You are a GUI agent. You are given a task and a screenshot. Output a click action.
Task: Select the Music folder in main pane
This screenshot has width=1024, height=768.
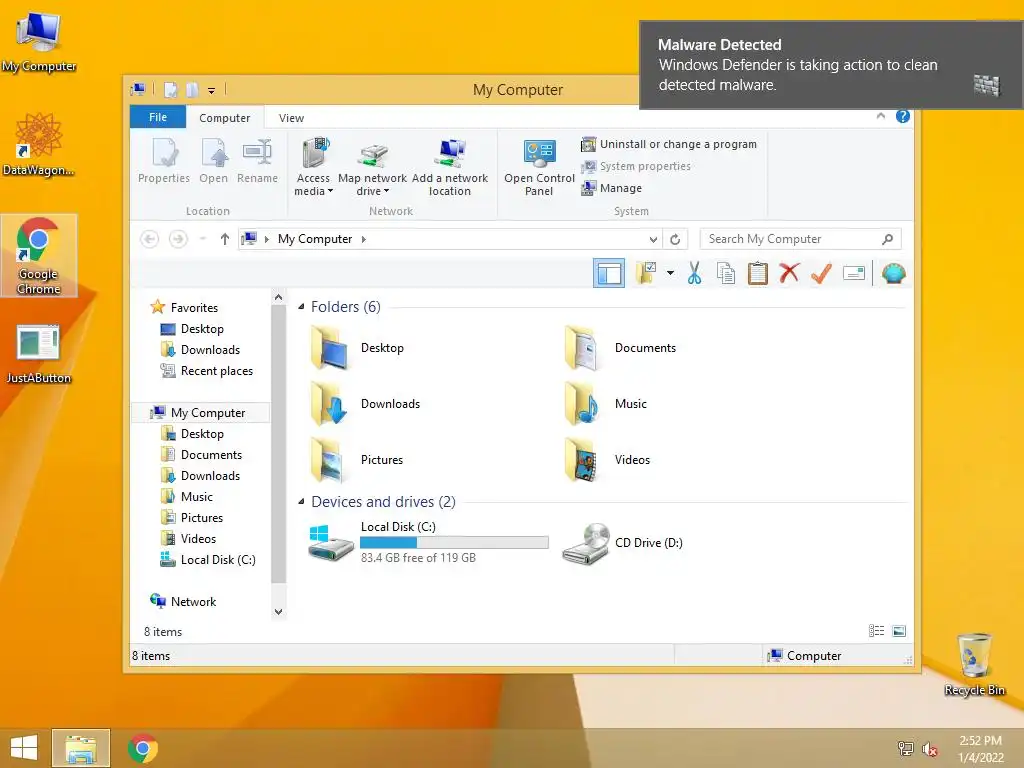point(607,404)
